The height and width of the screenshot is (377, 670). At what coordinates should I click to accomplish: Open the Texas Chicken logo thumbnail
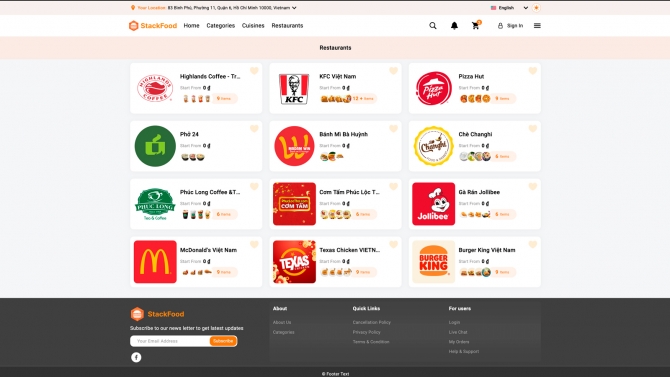[x=294, y=262]
